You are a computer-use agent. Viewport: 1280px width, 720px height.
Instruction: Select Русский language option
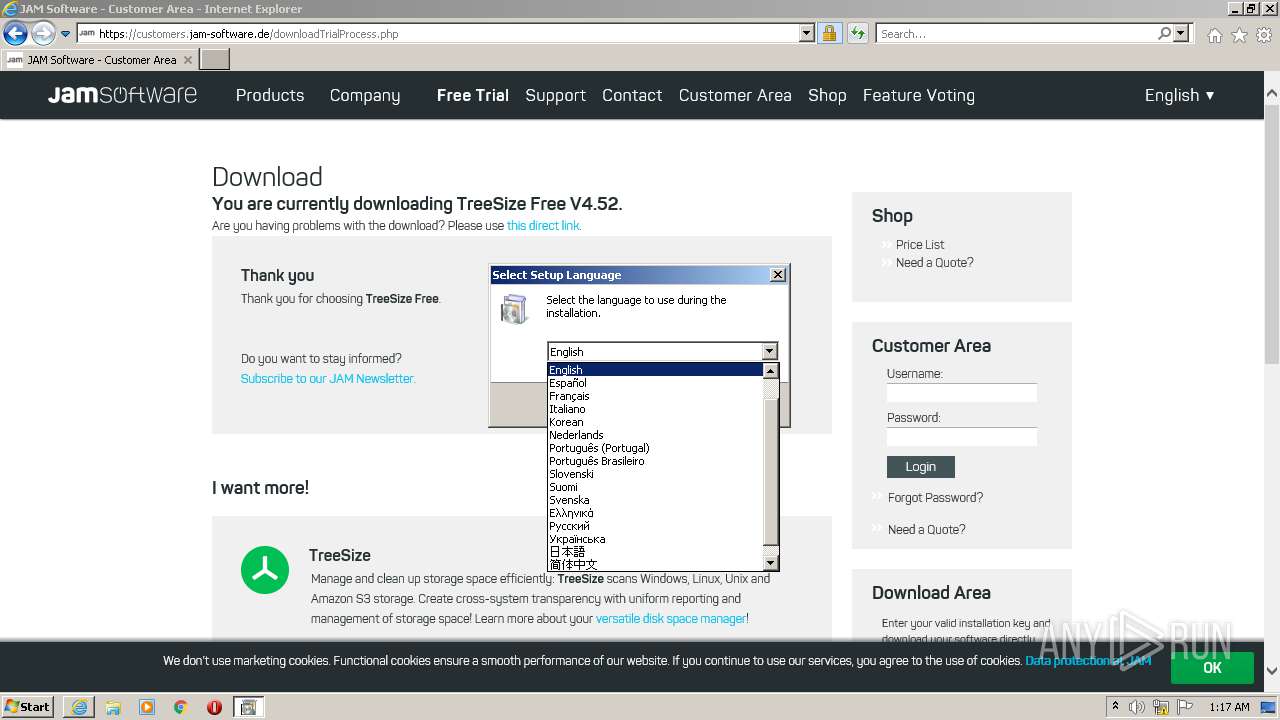pyautogui.click(x=656, y=526)
